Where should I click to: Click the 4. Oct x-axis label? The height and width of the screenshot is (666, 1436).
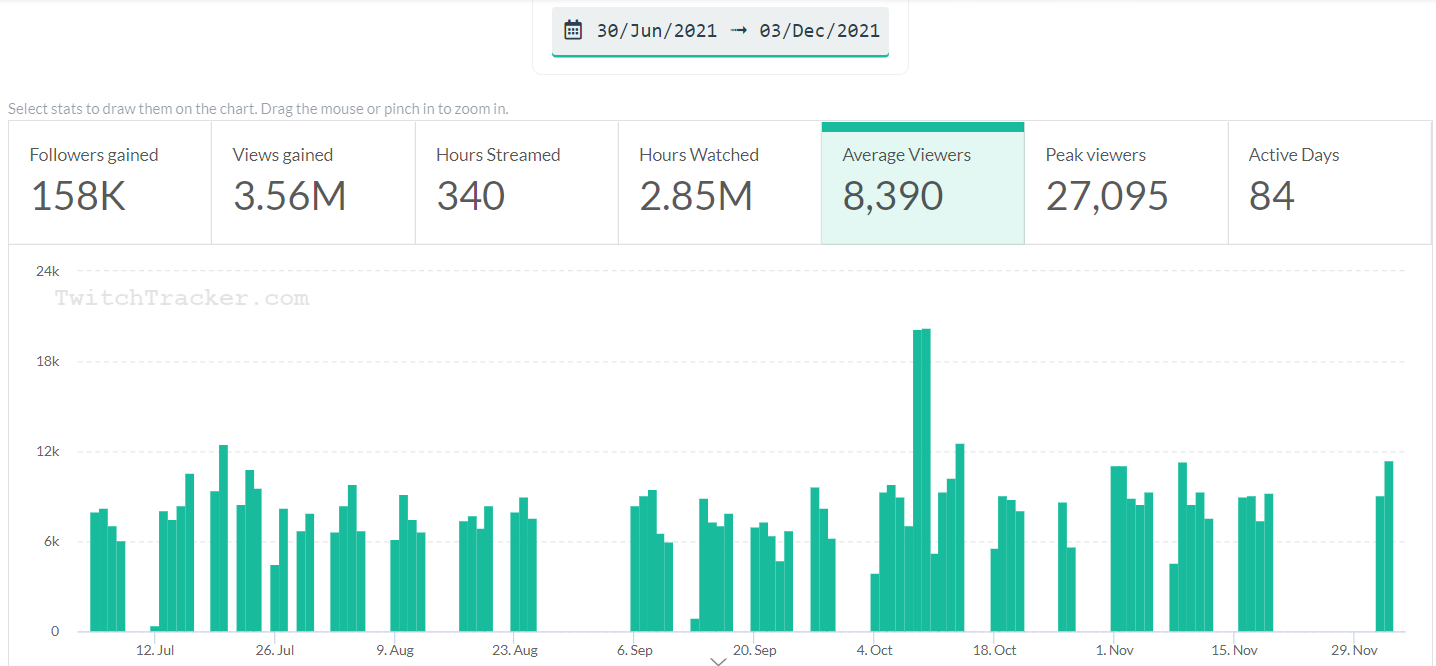[x=874, y=650]
